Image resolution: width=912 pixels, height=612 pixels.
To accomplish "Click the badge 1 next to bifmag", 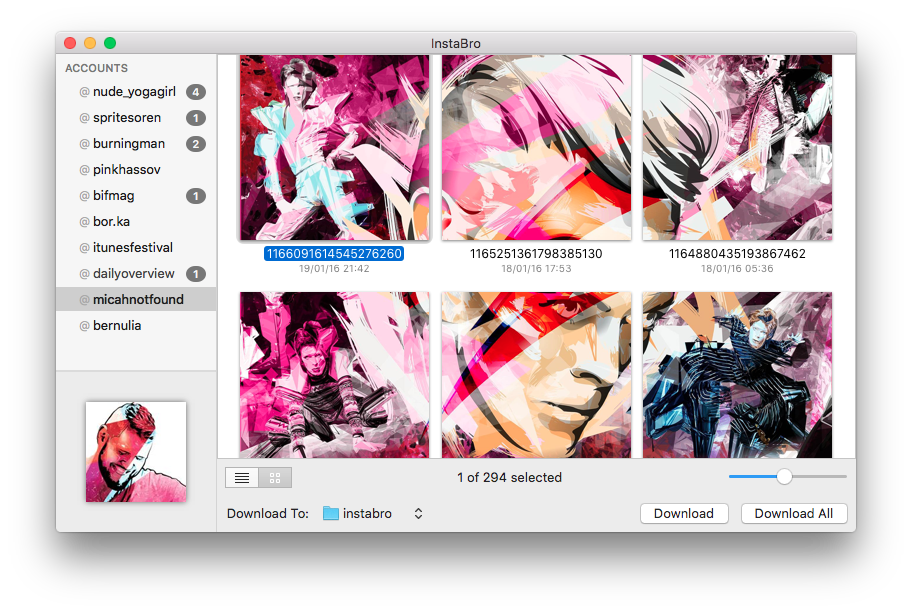I will (x=196, y=196).
